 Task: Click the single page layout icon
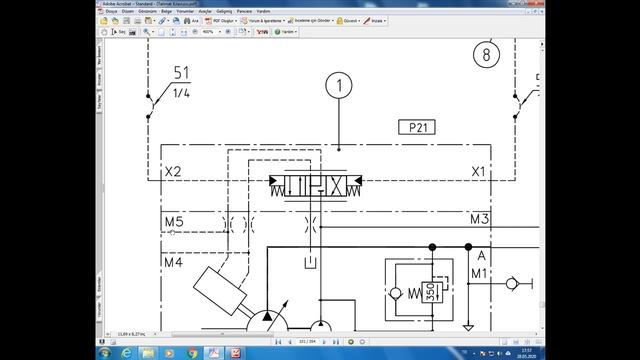click(x=504, y=342)
